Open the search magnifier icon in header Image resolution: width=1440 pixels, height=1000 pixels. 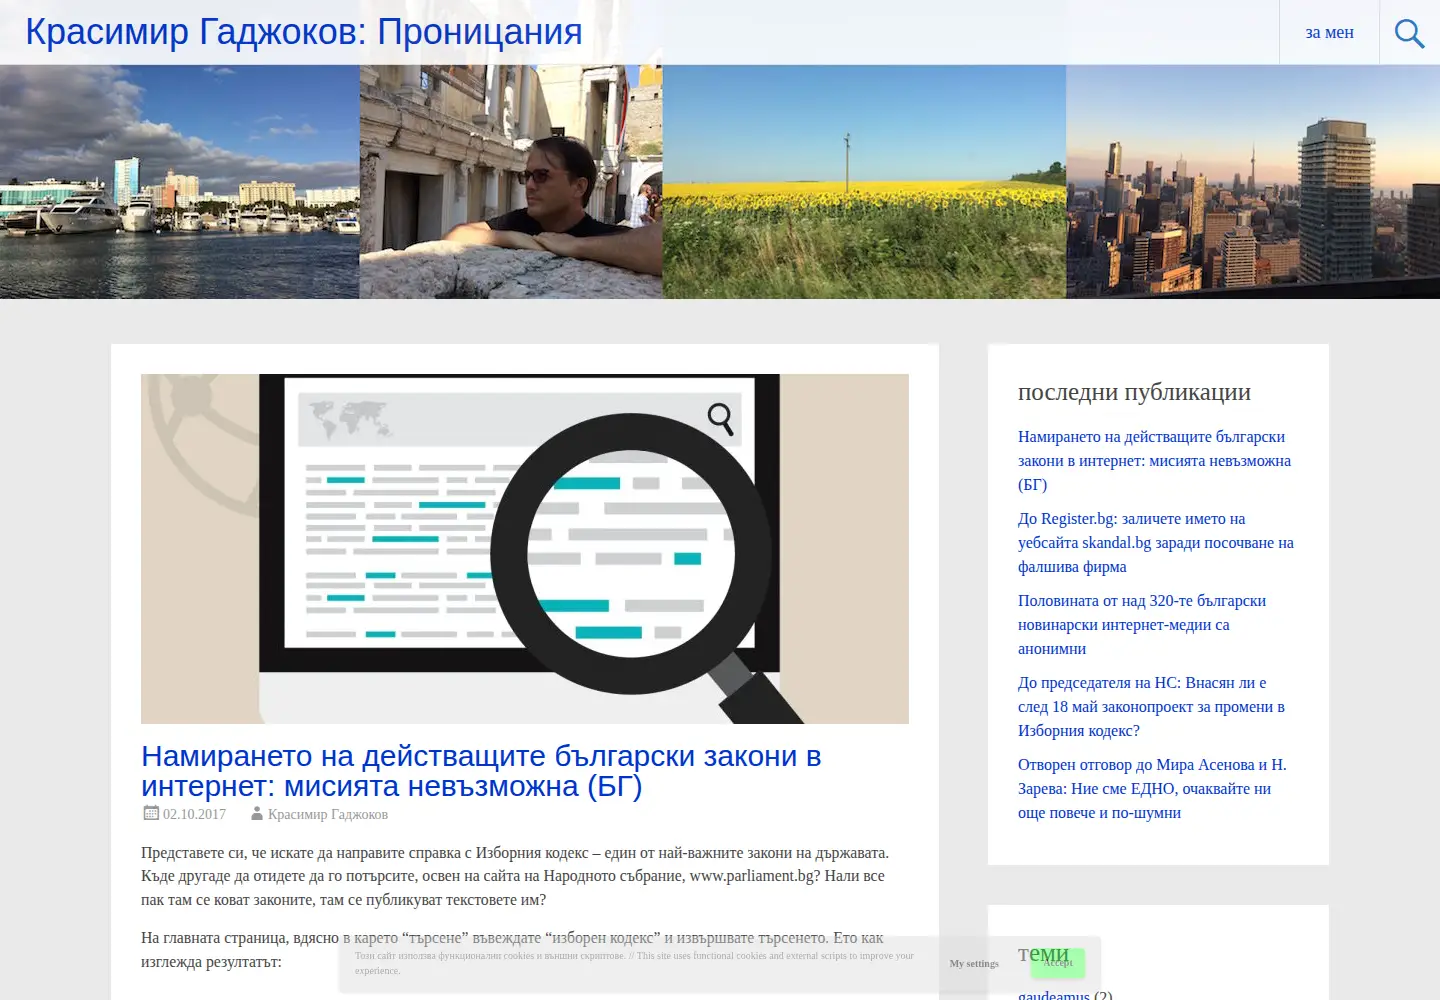(x=1409, y=33)
